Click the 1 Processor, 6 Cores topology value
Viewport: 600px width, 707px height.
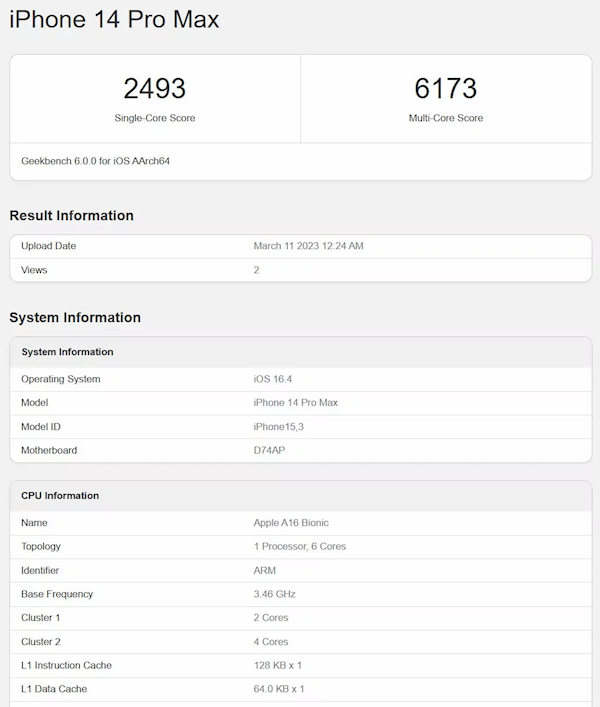pos(300,547)
